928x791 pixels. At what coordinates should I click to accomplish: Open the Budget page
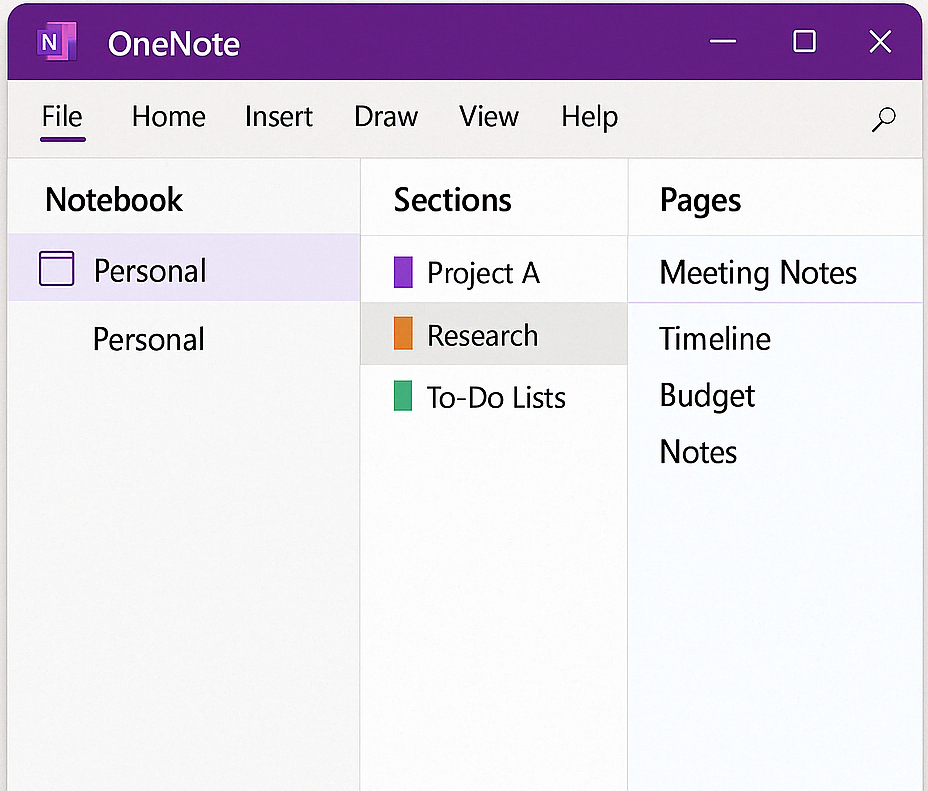point(707,396)
